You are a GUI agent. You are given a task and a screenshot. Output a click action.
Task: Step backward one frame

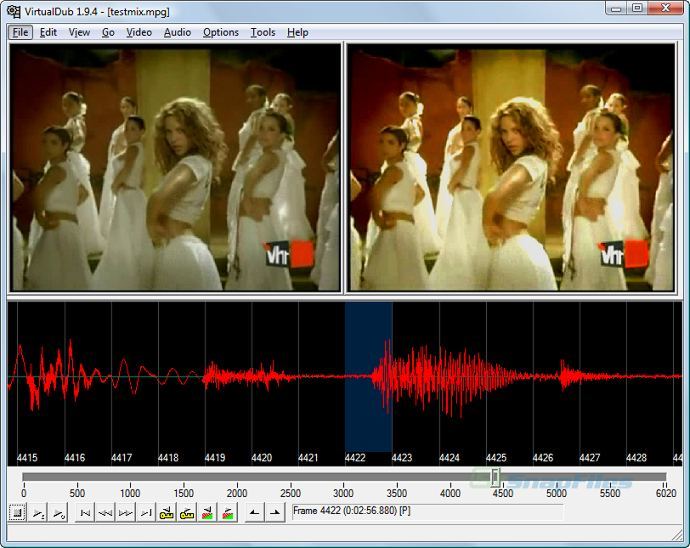(x=105, y=513)
